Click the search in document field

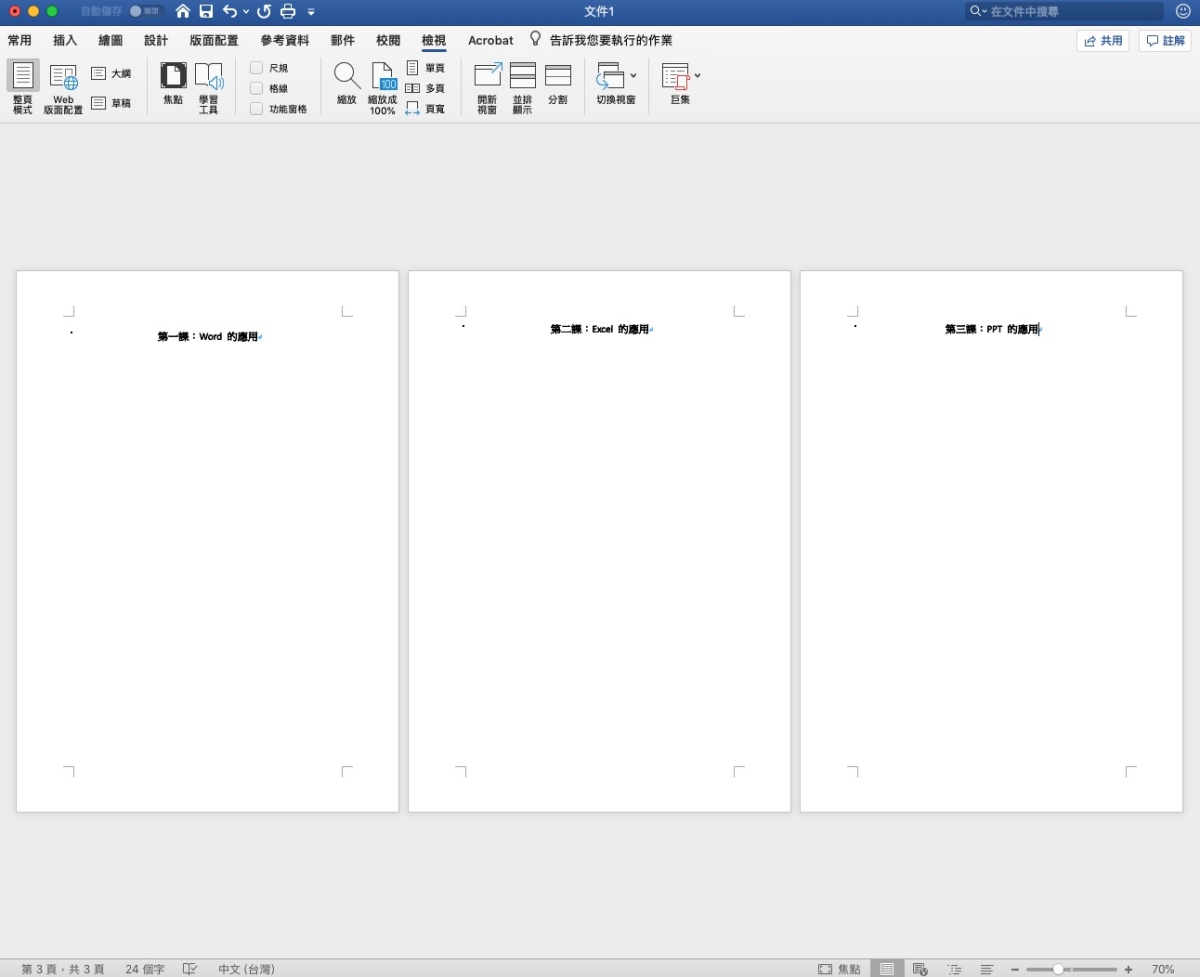1070,12
